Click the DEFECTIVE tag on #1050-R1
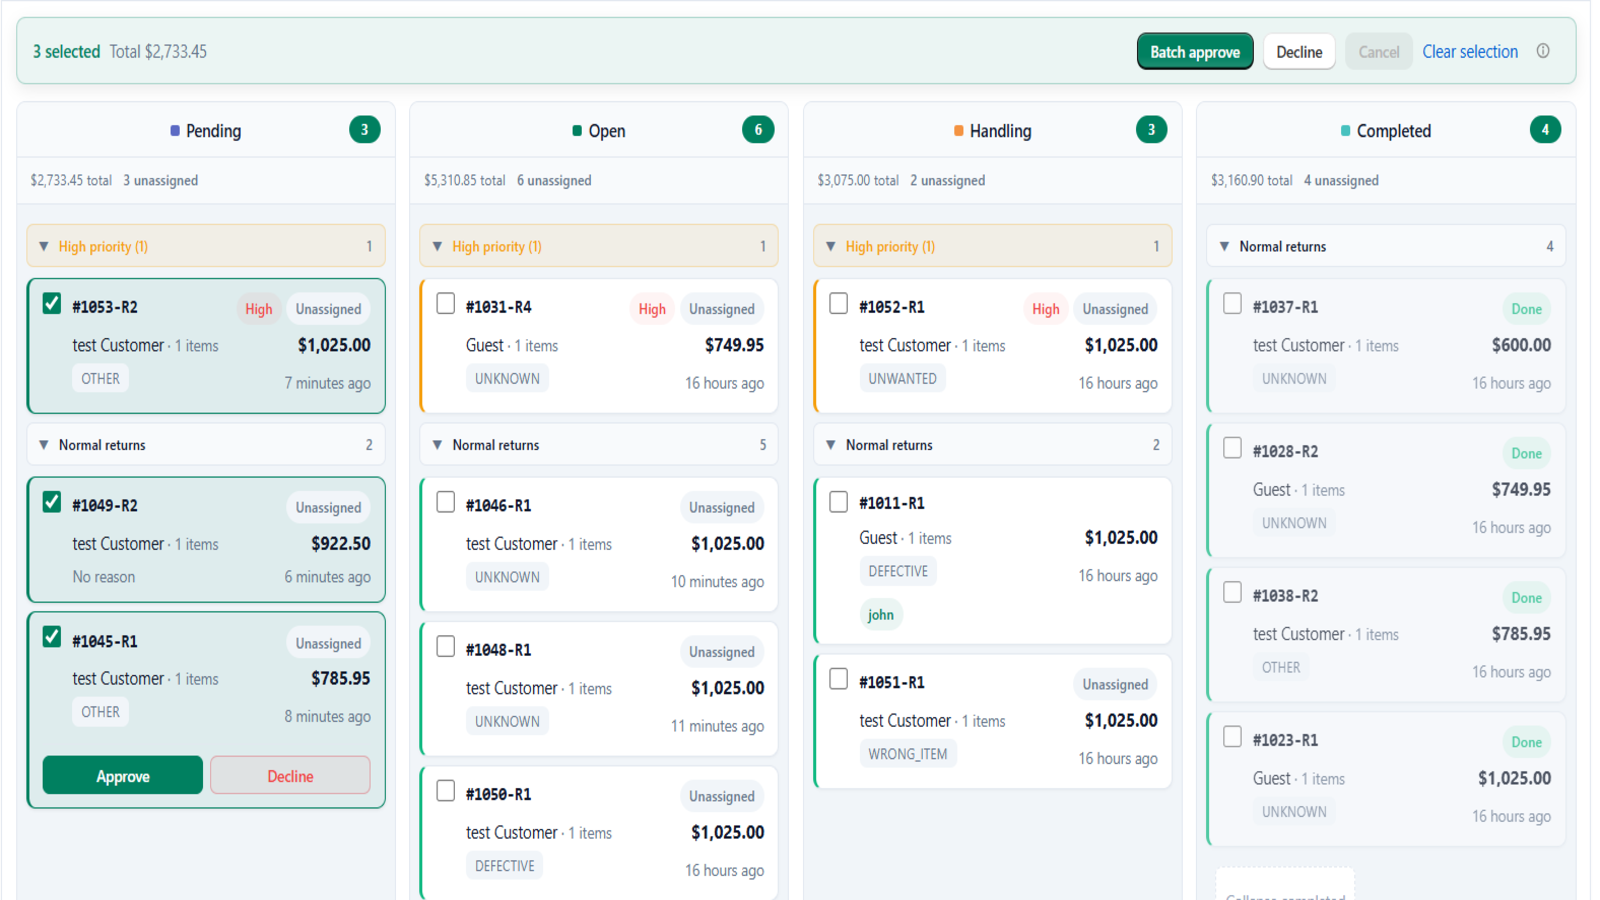 click(x=505, y=866)
